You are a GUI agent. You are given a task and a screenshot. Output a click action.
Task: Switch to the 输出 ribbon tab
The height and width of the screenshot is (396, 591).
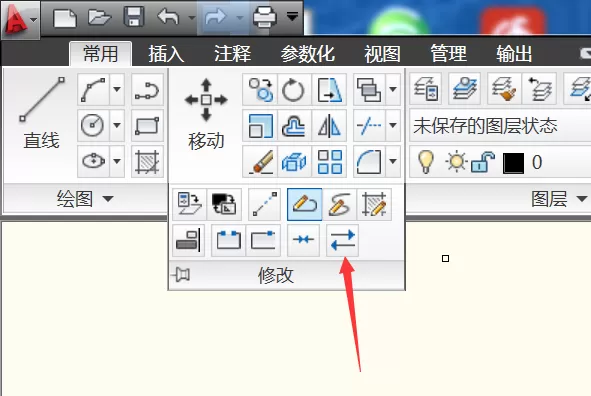coord(514,54)
